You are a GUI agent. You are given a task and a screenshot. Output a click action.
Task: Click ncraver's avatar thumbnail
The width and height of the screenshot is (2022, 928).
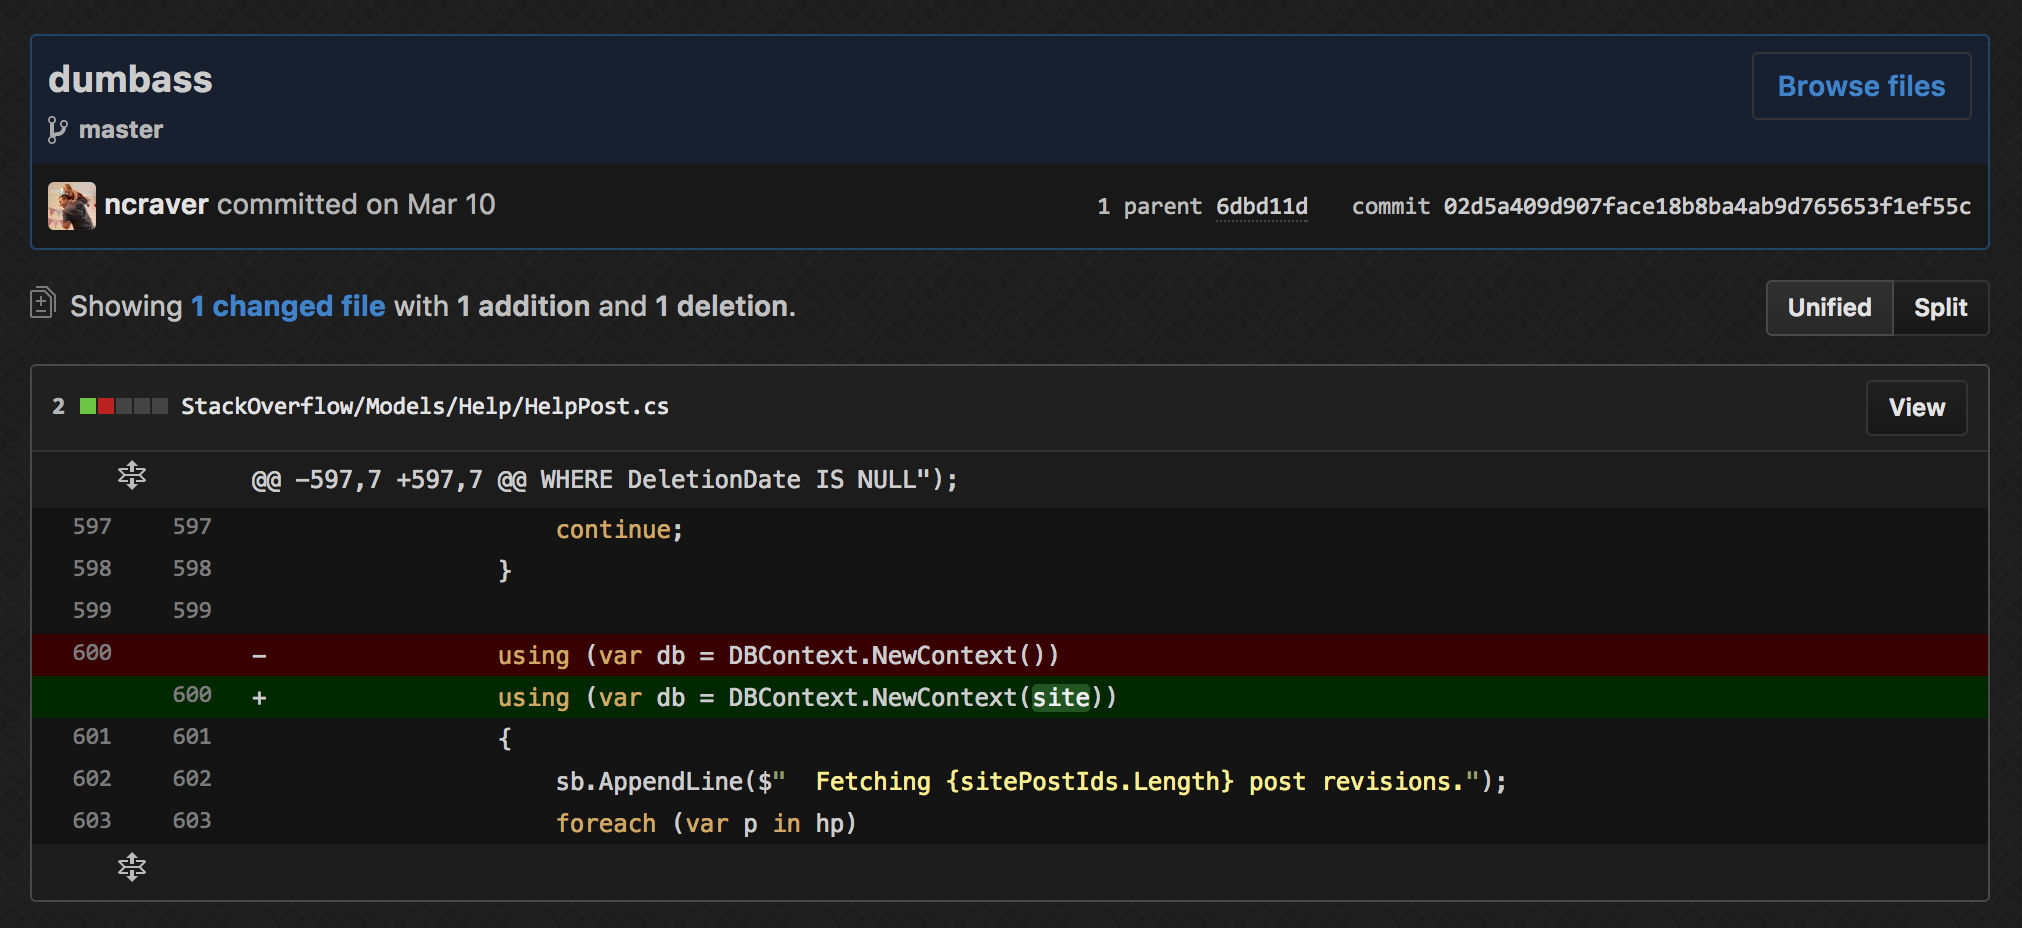72,206
